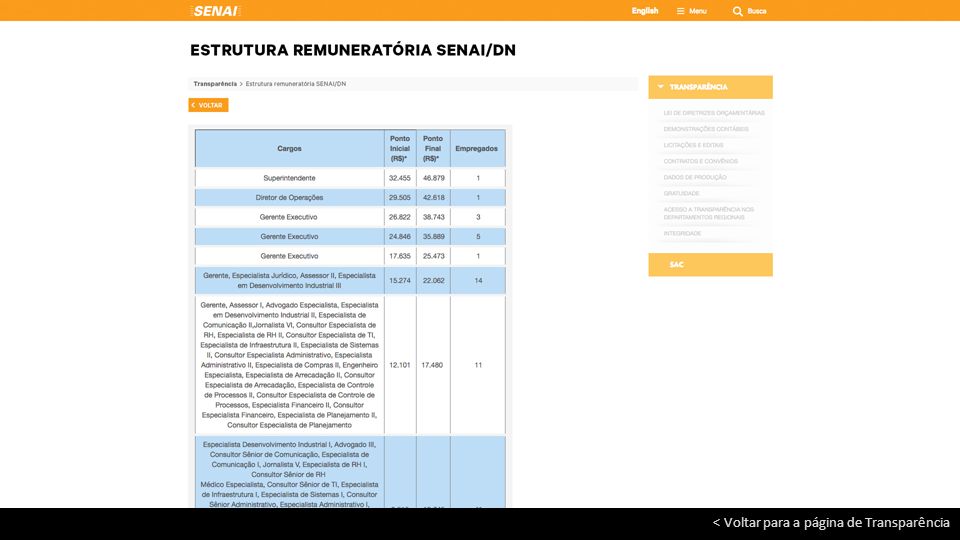Switch site language to English
This screenshot has width=960, height=540.
(645, 11)
